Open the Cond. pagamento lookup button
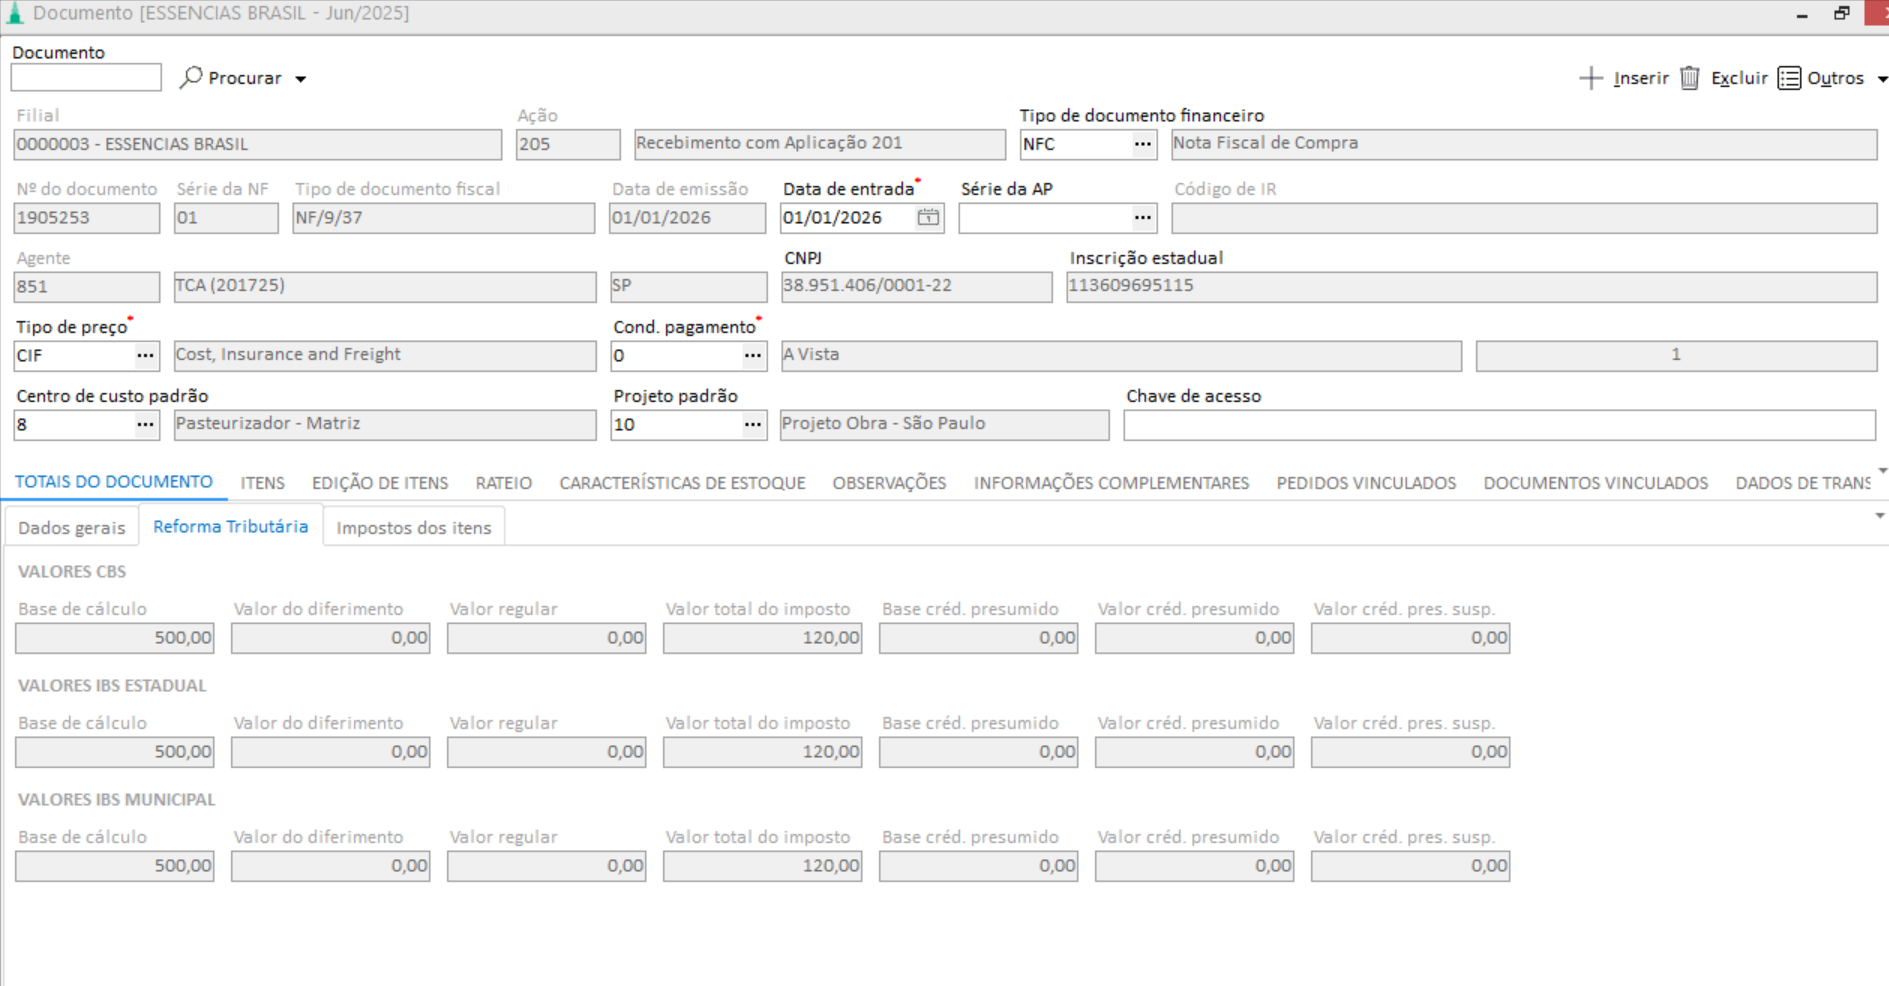The height and width of the screenshot is (986, 1889). point(753,355)
